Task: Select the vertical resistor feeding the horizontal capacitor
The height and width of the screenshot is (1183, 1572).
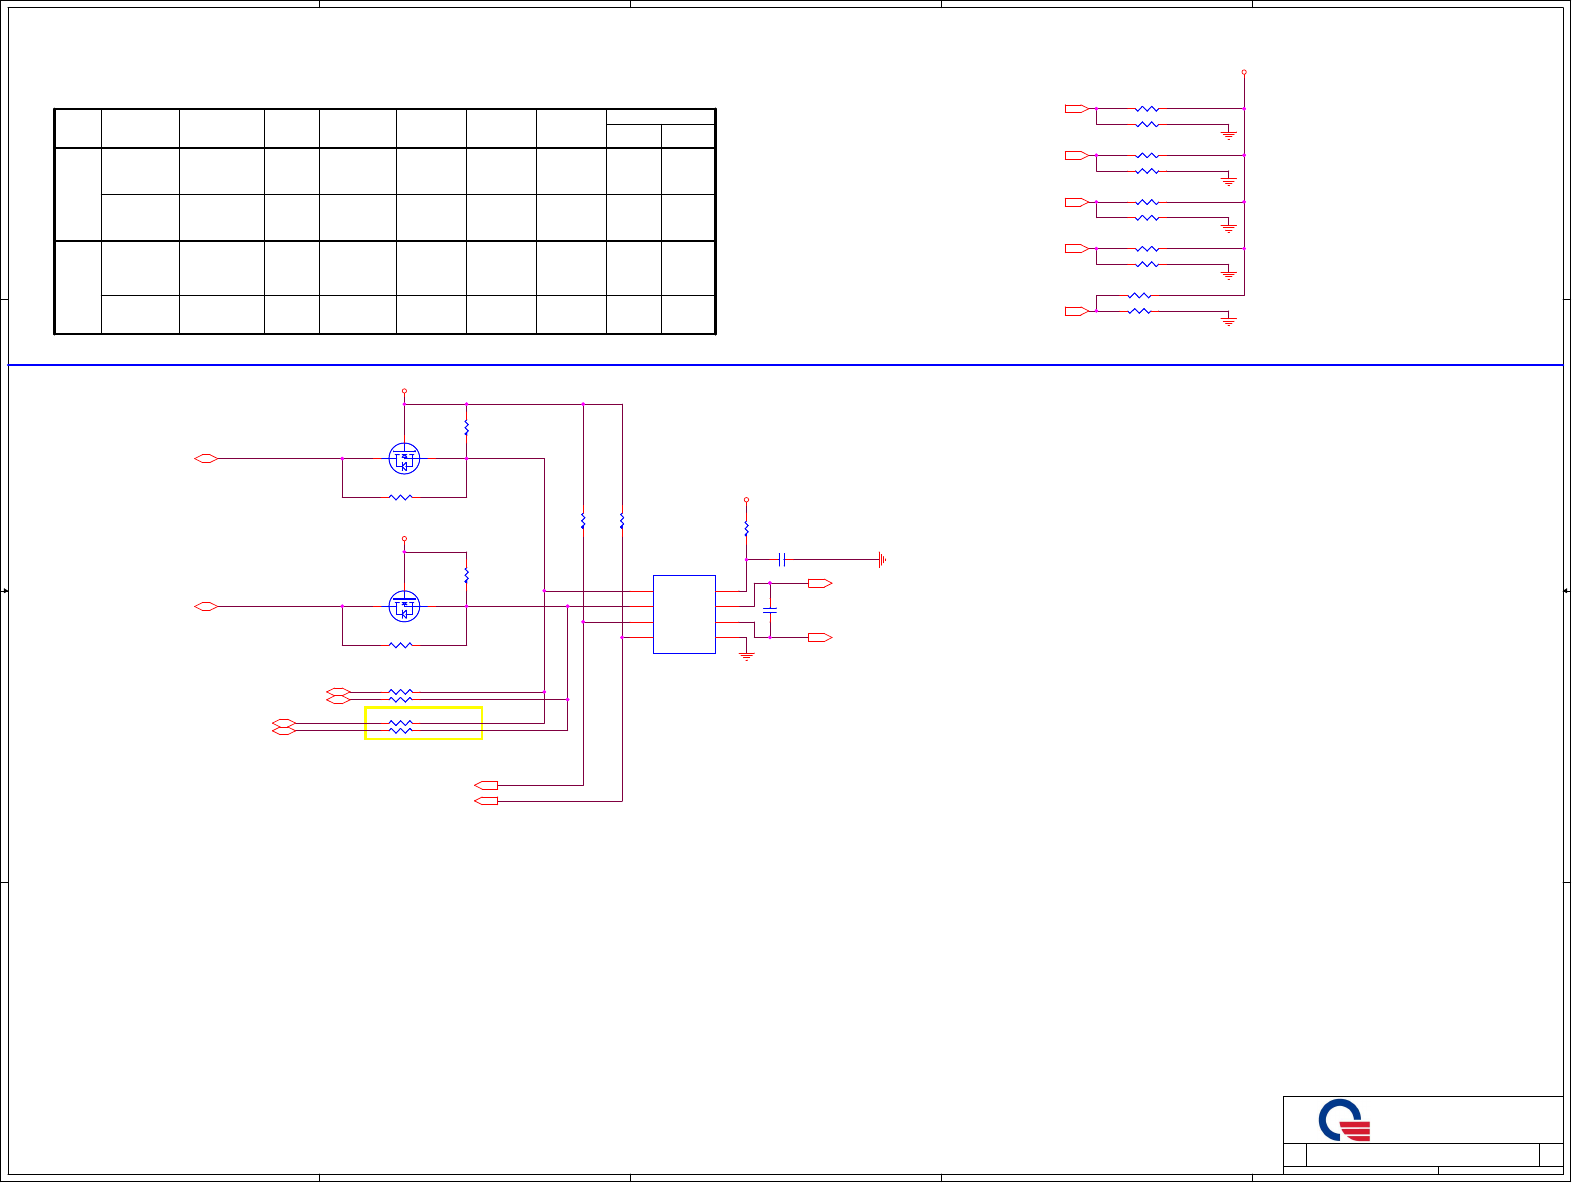Action: 746,528
